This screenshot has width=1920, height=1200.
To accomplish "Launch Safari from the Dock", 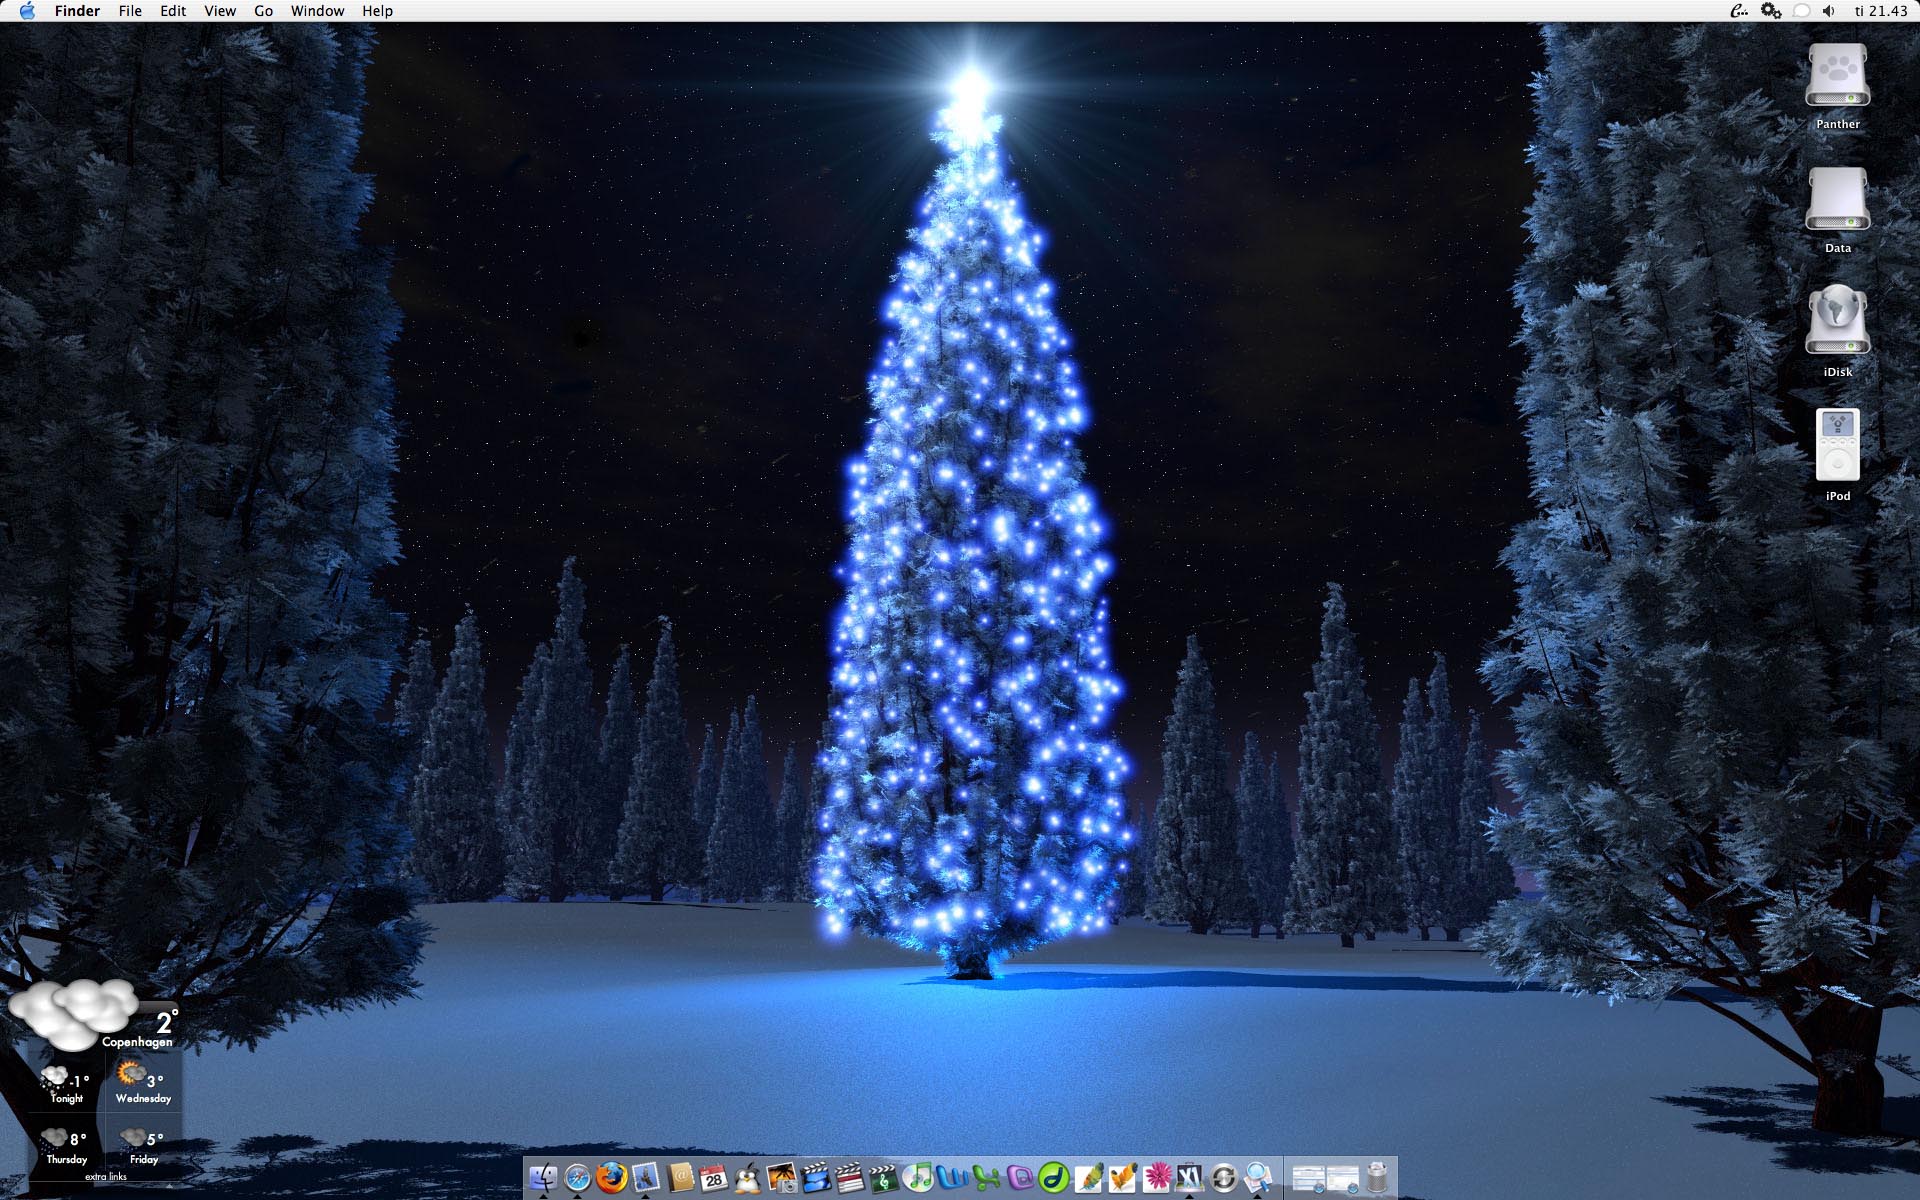I will [x=577, y=1177].
